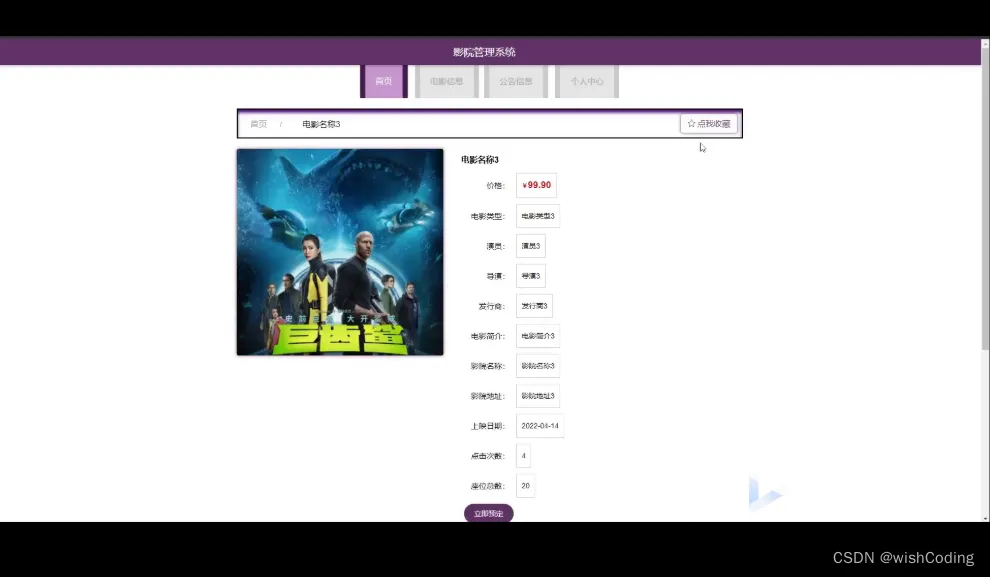Image resolution: width=990 pixels, height=577 pixels.
Task: Click the 导演3 value box
Action: coord(530,276)
